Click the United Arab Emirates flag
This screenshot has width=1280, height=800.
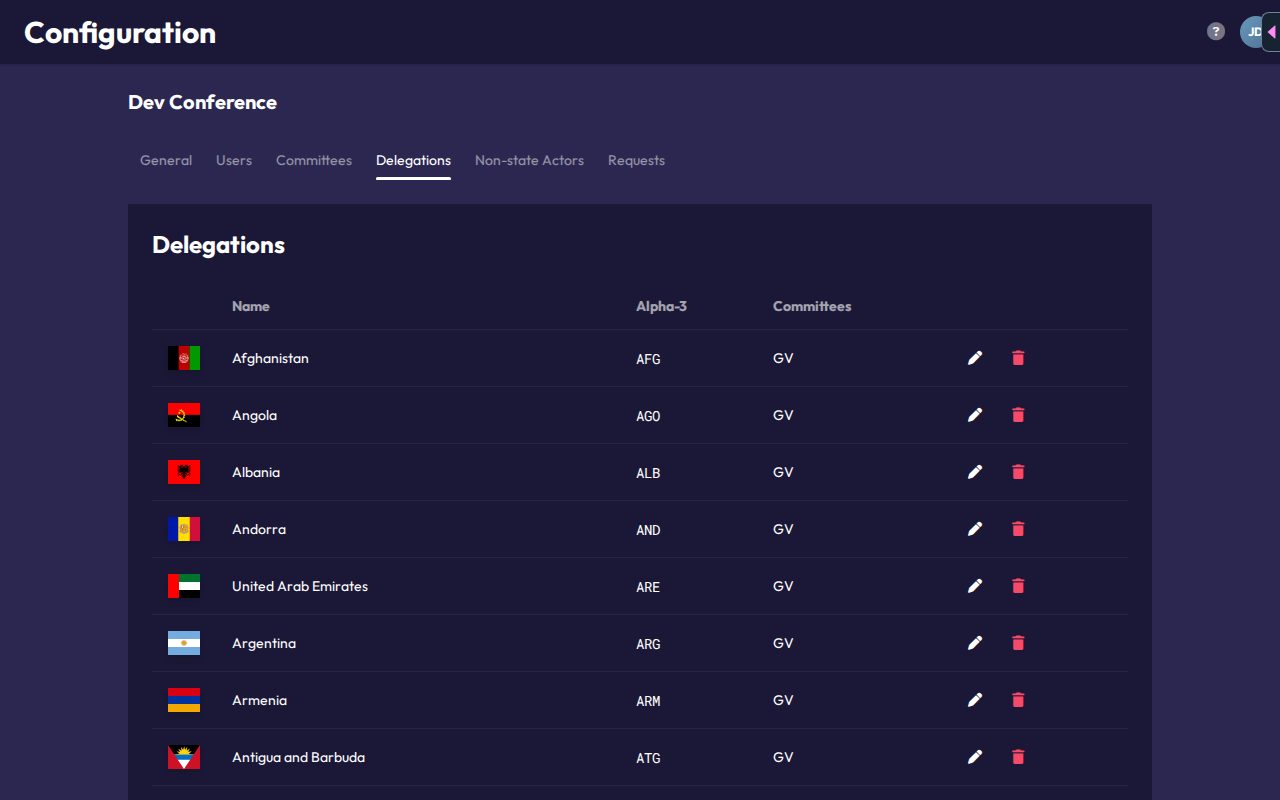pyautogui.click(x=184, y=586)
